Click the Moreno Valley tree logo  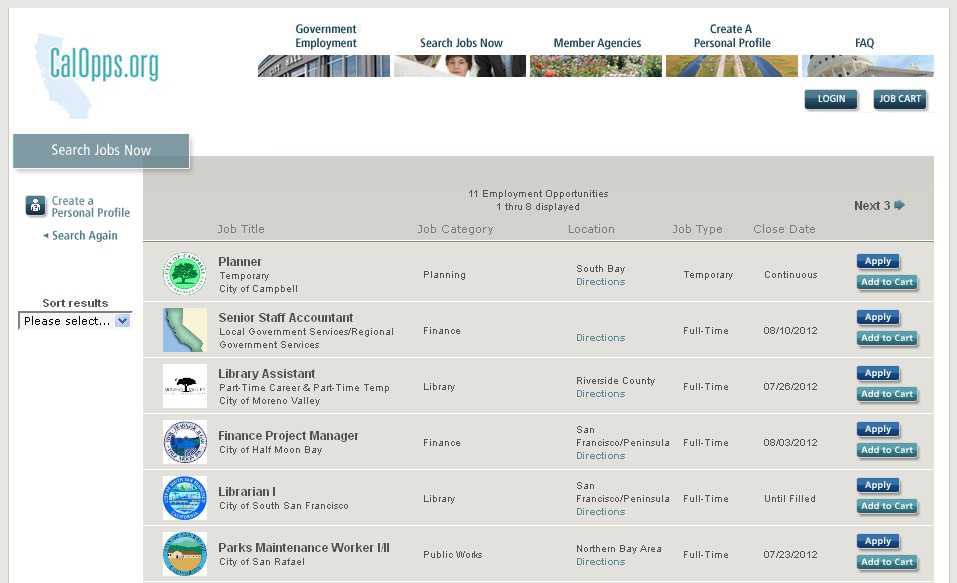coord(185,386)
